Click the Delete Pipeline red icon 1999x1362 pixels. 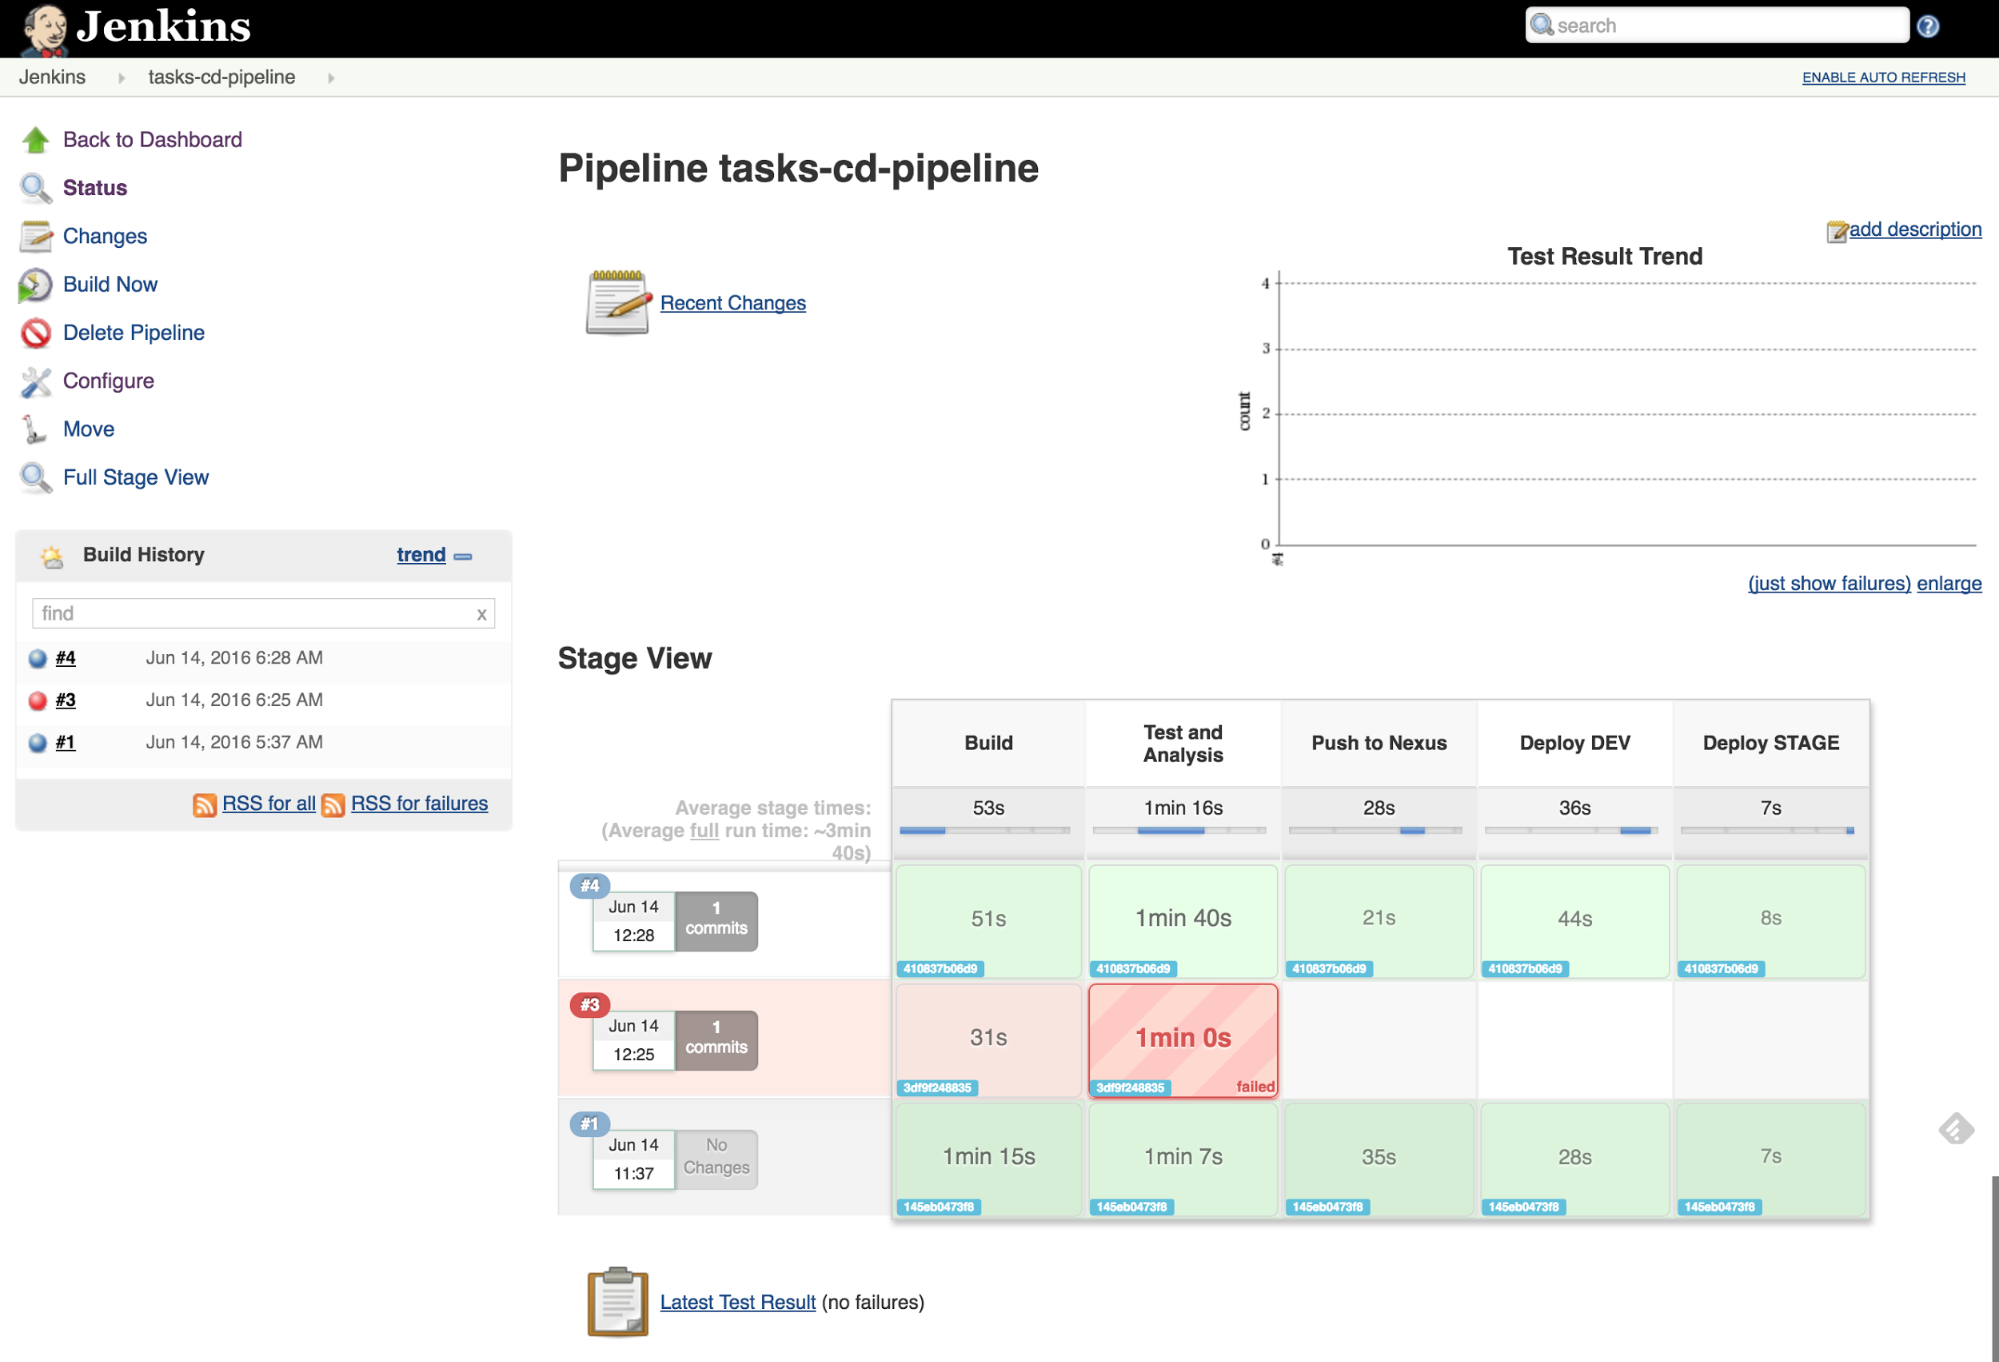(36, 333)
